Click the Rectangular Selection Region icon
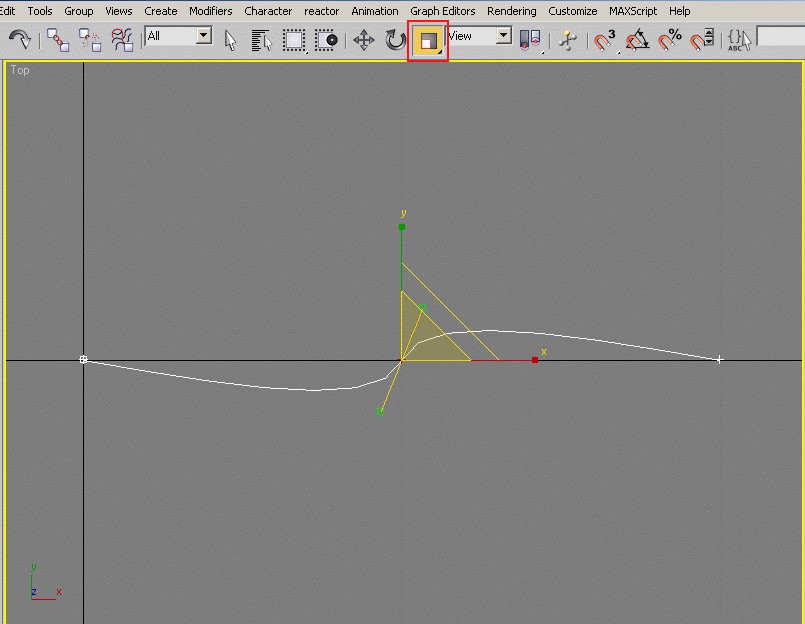This screenshot has width=805, height=624. [294, 40]
